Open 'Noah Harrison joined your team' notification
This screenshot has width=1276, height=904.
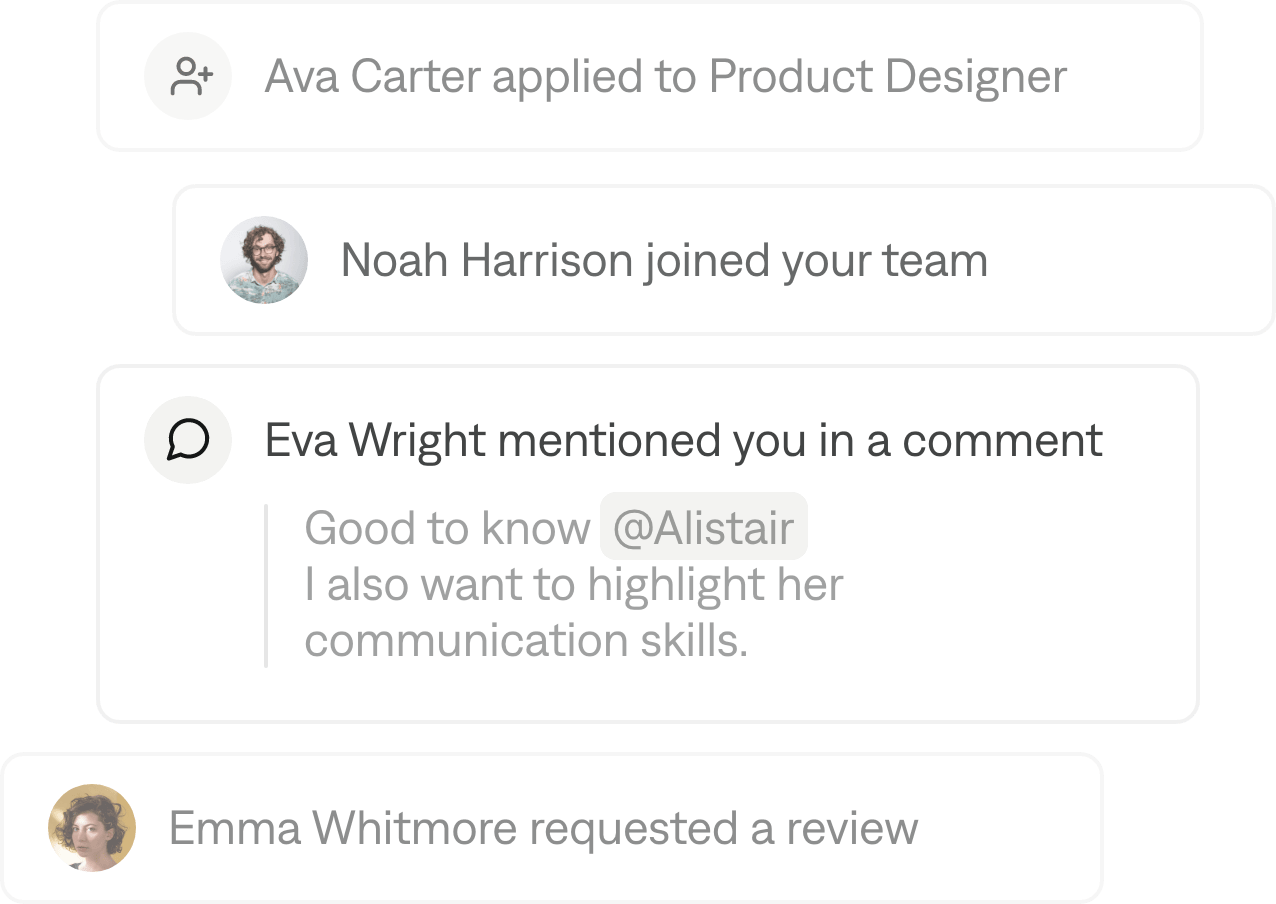click(664, 260)
